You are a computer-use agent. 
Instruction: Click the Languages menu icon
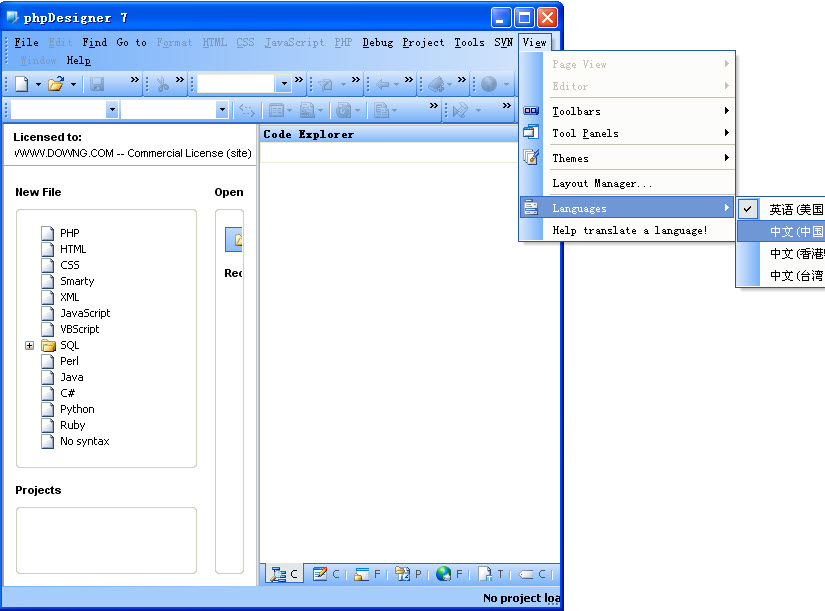[531, 208]
